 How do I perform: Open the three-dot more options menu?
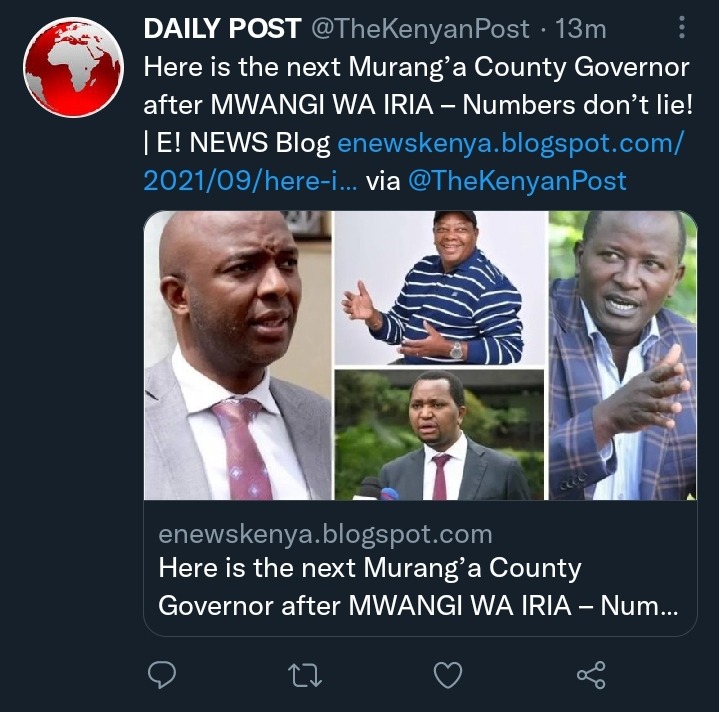(x=682, y=27)
